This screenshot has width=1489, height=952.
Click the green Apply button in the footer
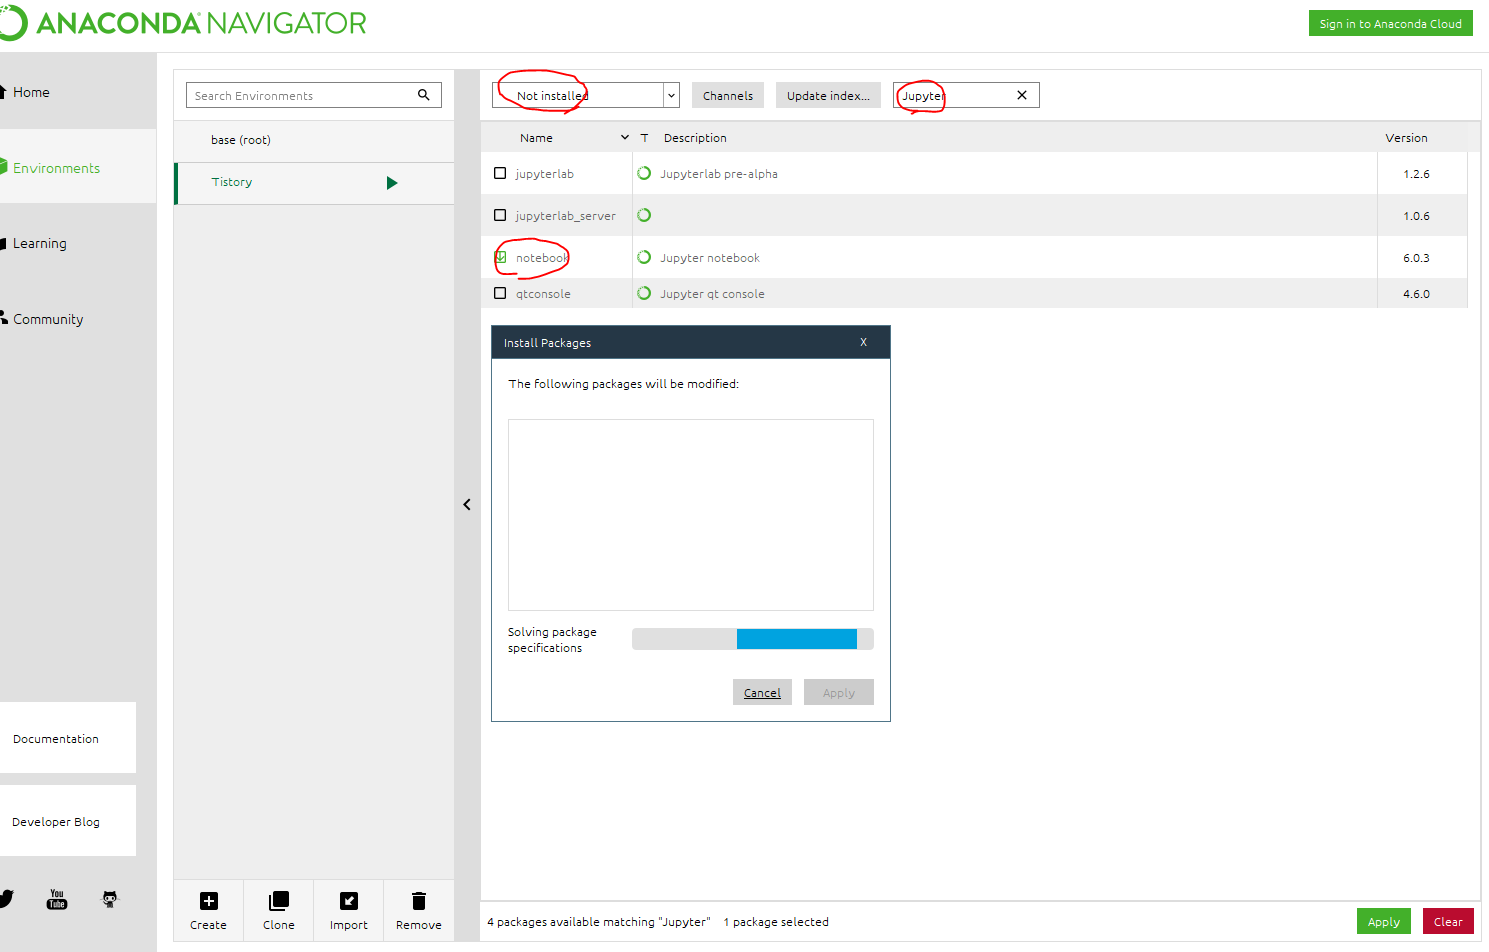click(x=1384, y=921)
